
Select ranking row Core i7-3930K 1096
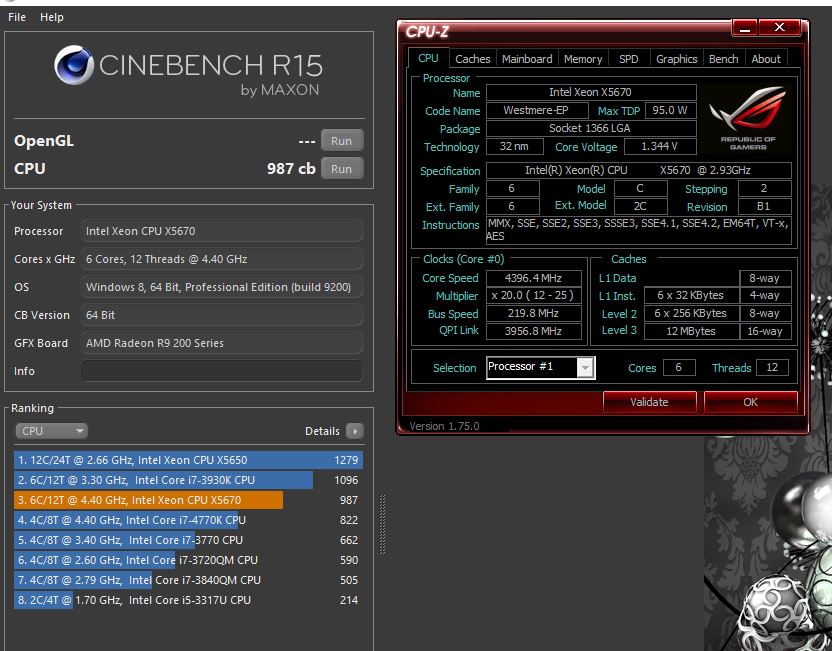pos(188,480)
